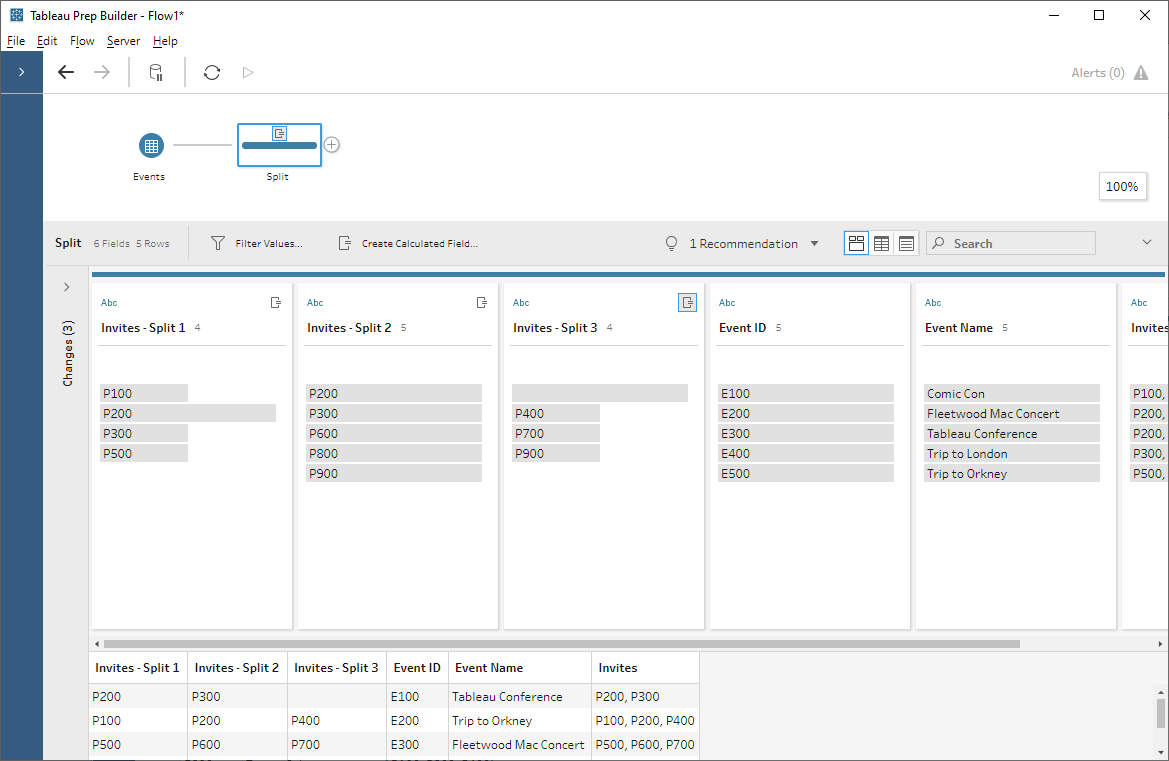Switch to profile pane view
1169x761 pixels.
point(857,244)
